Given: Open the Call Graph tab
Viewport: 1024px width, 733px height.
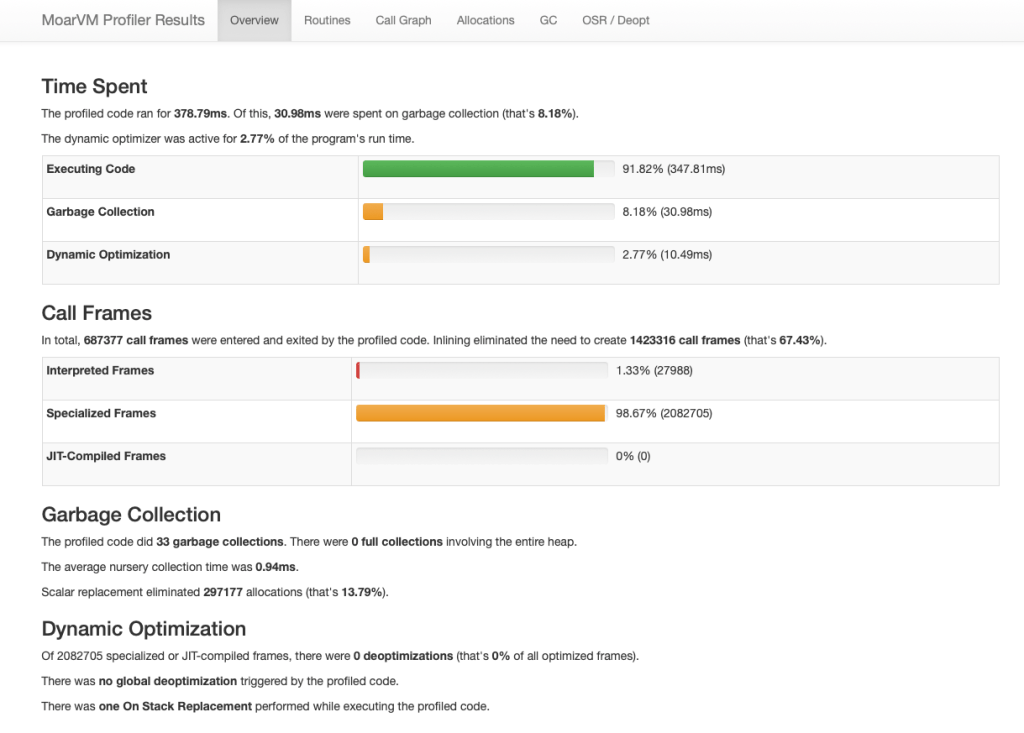Looking at the screenshot, I should click(403, 20).
